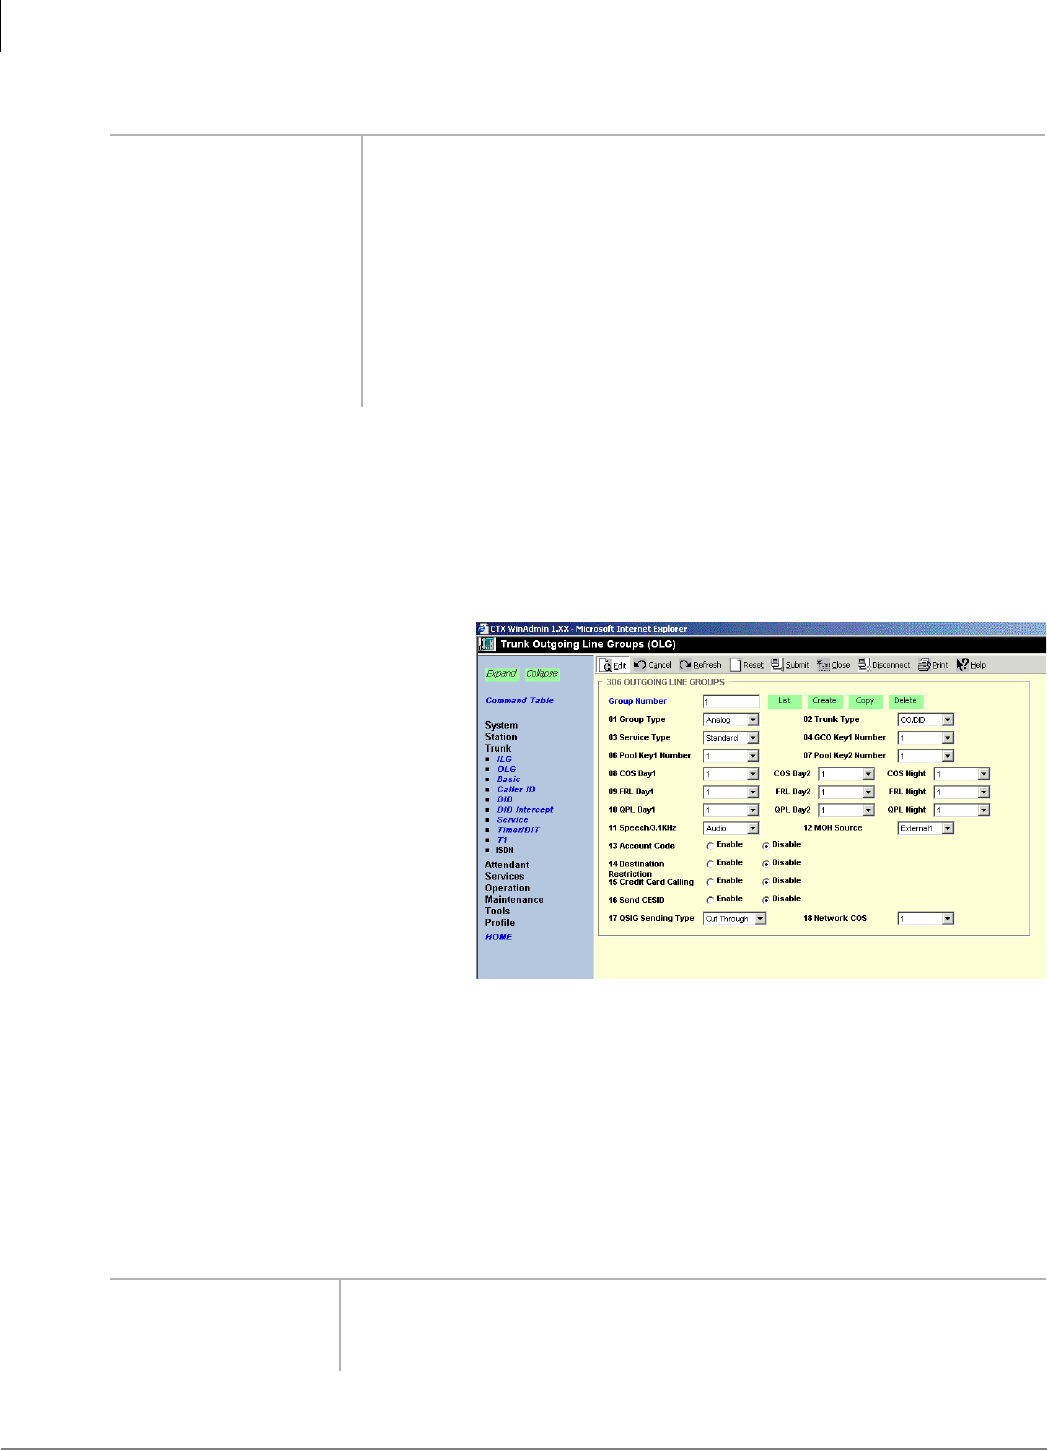Image resolution: width=1047 pixels, height=1450 pixels.
Task: Open the 01 Group Type dropdown
Action: coord(731,720)
